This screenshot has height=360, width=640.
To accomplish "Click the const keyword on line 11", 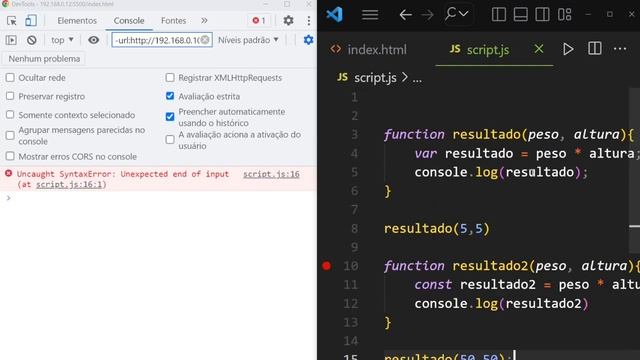I will (433, 285).
